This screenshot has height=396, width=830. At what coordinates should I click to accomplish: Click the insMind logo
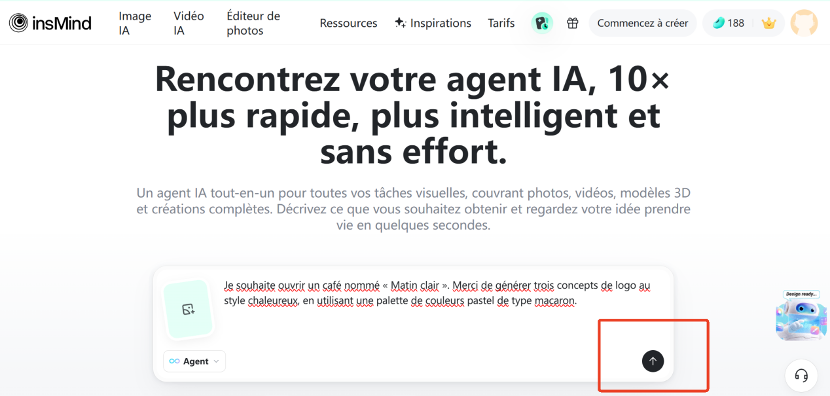click(50, 23)
